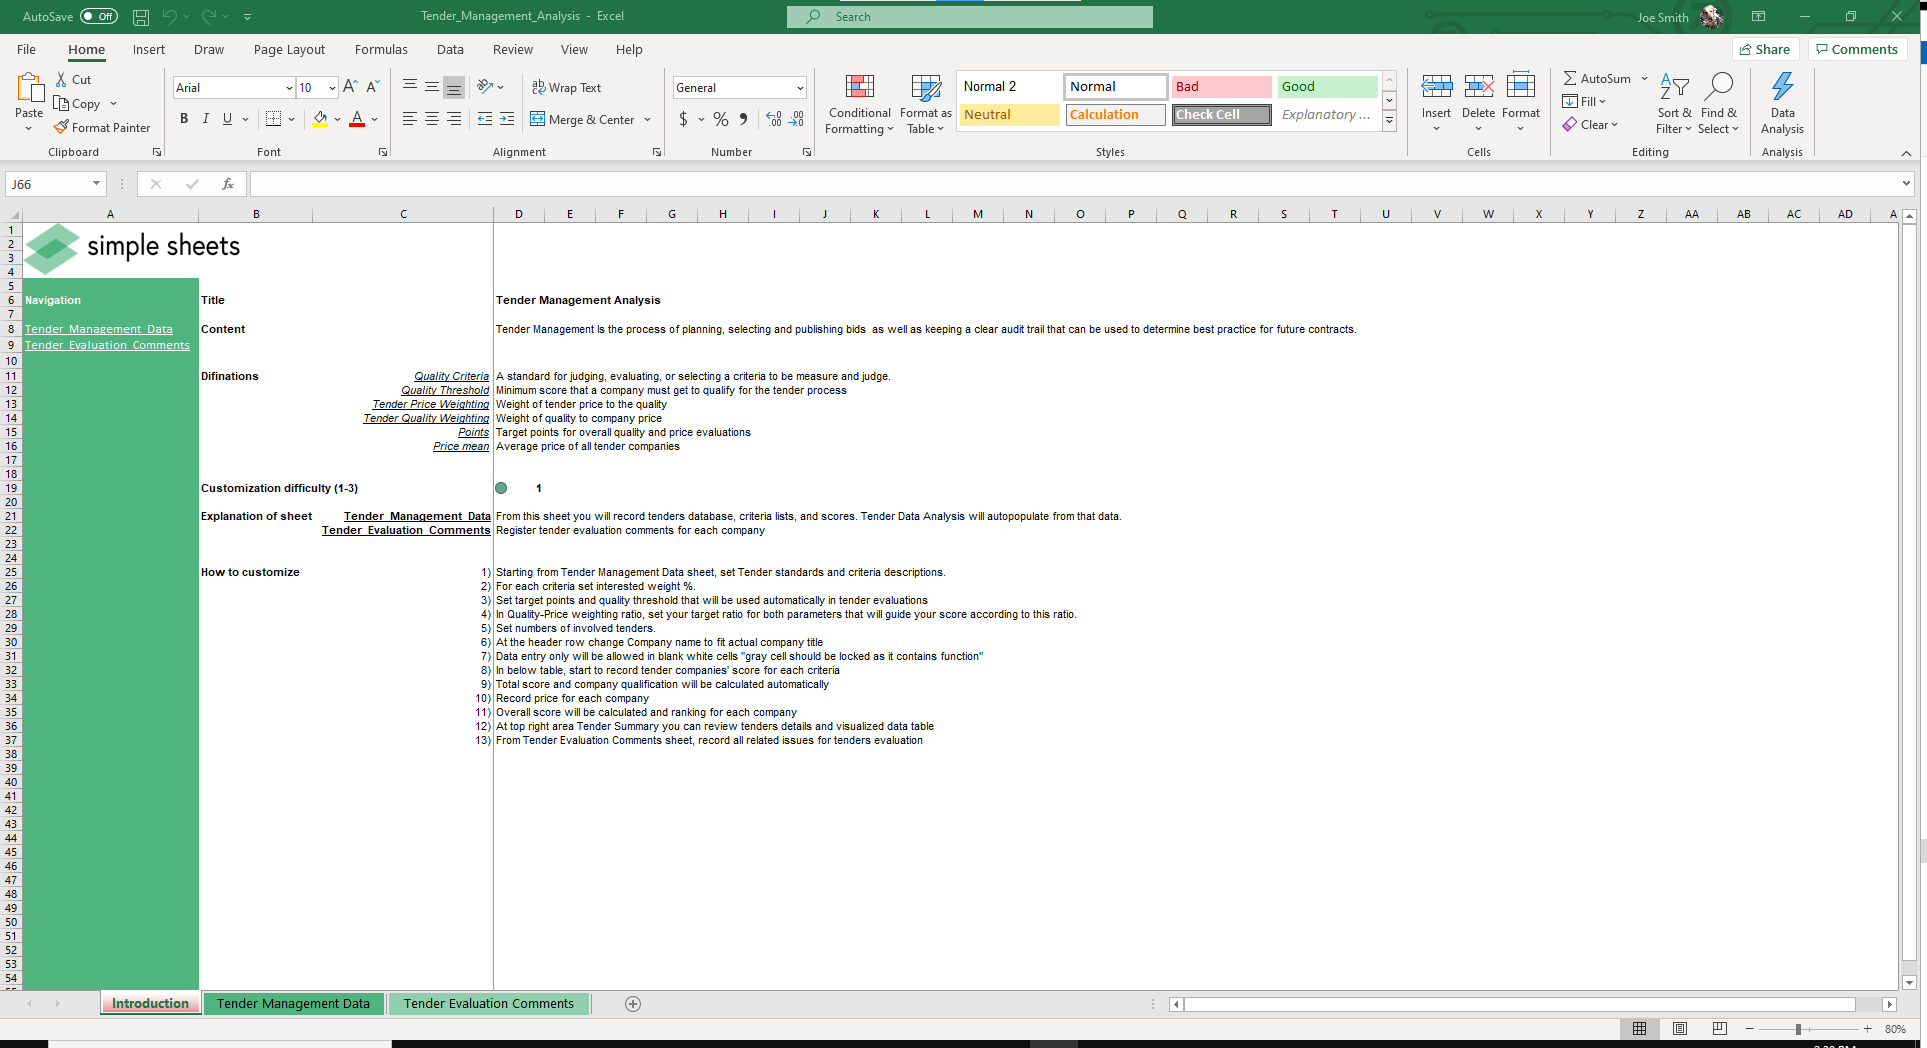Apply the yellow Fill Color bucket

tap(320, 119)
